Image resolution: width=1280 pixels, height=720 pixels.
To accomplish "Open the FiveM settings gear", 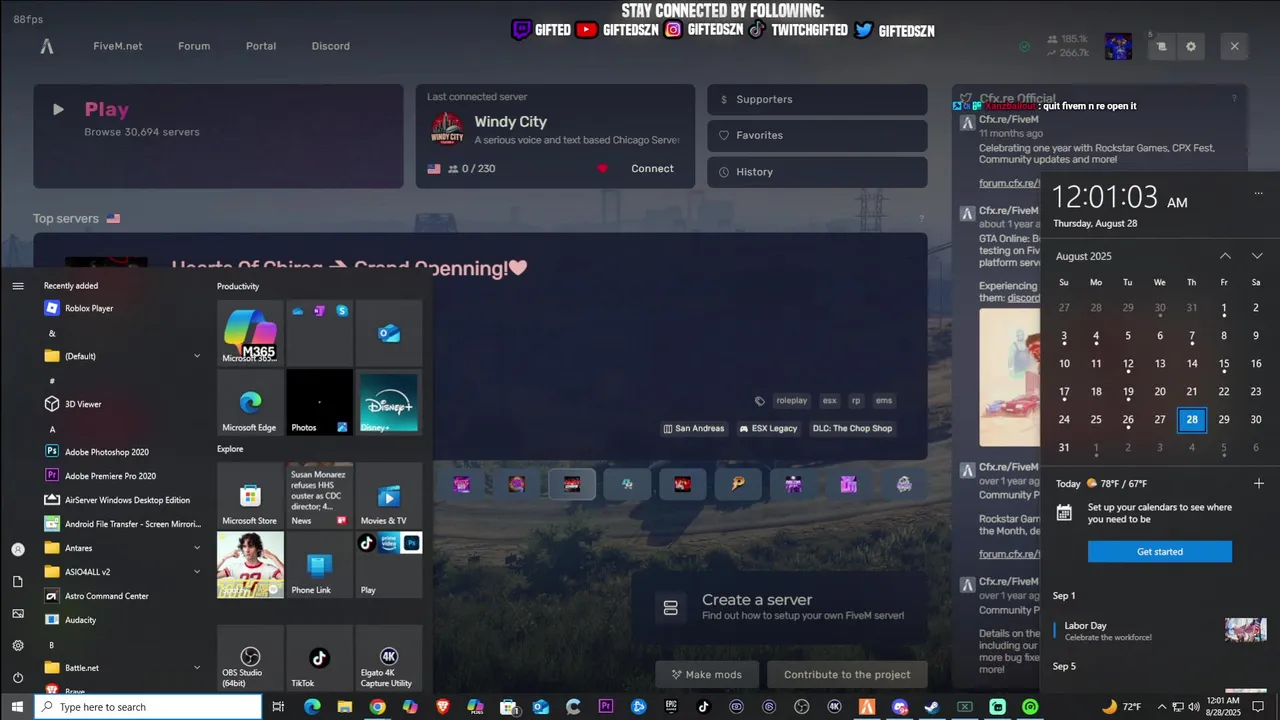I will click(1191, 46).
